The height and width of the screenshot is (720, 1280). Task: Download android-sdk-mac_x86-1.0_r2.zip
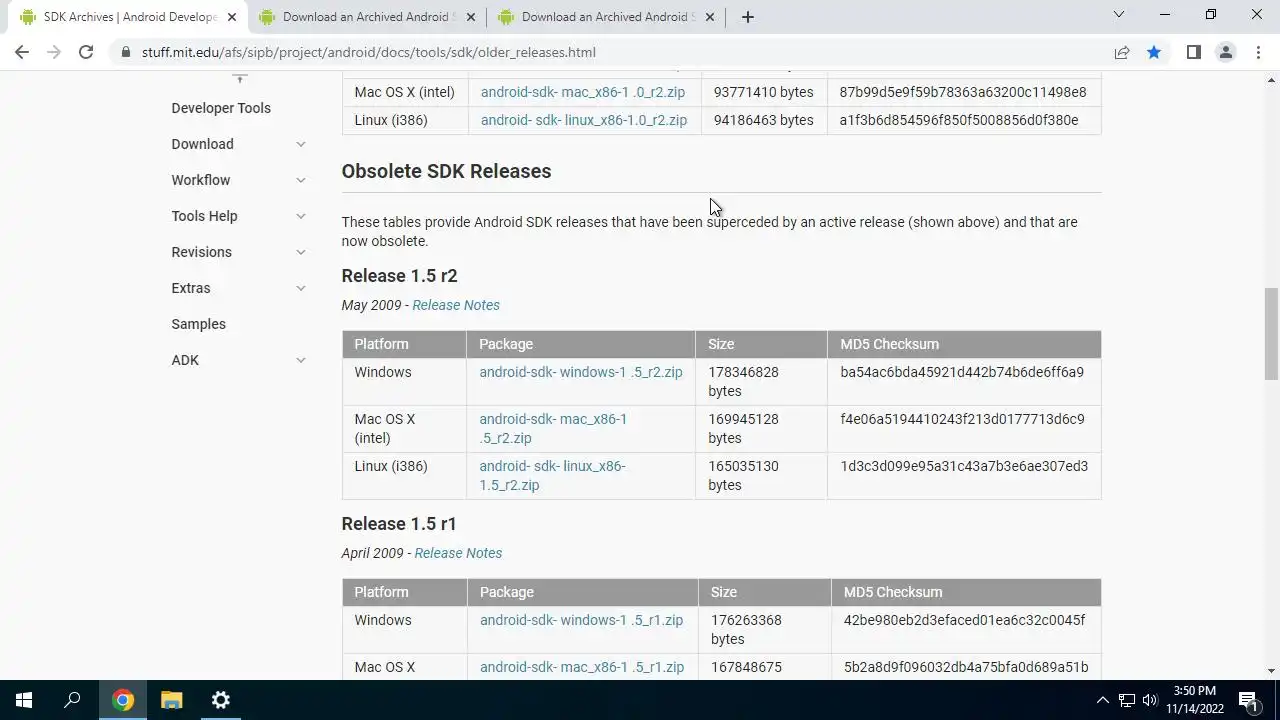tap(582, 92)
